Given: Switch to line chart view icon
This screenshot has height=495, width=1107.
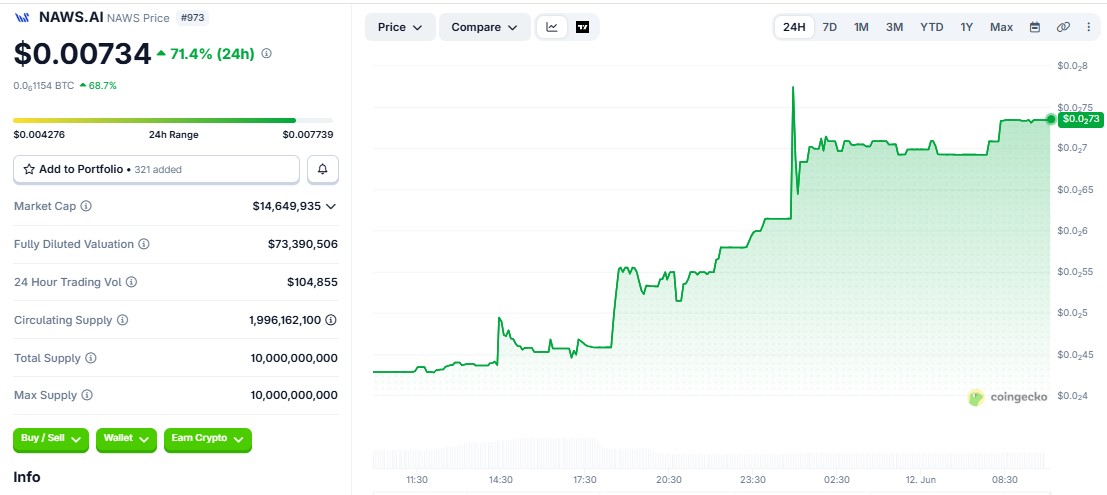Looking at the screenshot, I should pyautogui.click(x=552, y=28).
